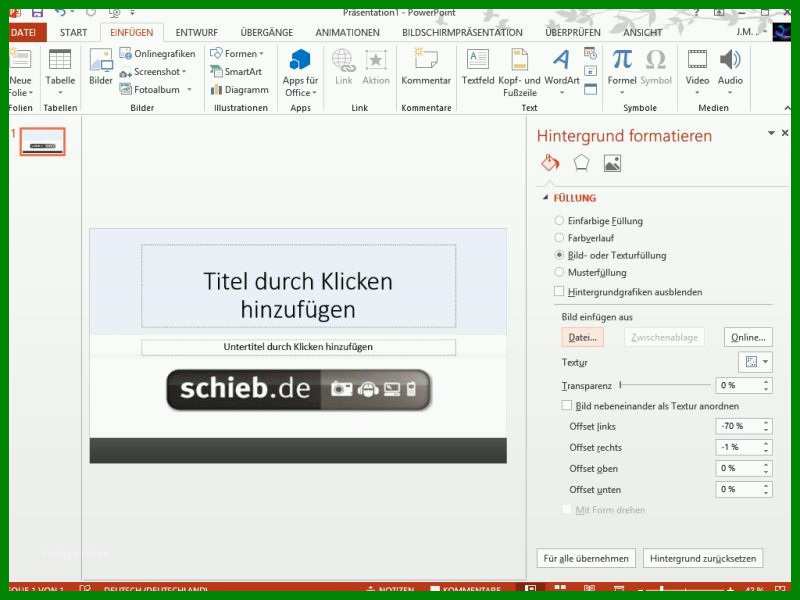The height and width of the screenshot is (600, 800).
Task: Click the undo arrow in title bar
Action: pyautogui.click(x=61, y=12)
